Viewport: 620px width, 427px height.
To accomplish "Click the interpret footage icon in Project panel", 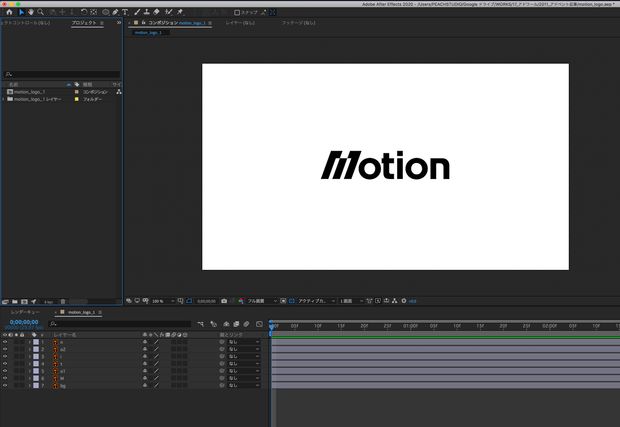I will coord(5,302).
